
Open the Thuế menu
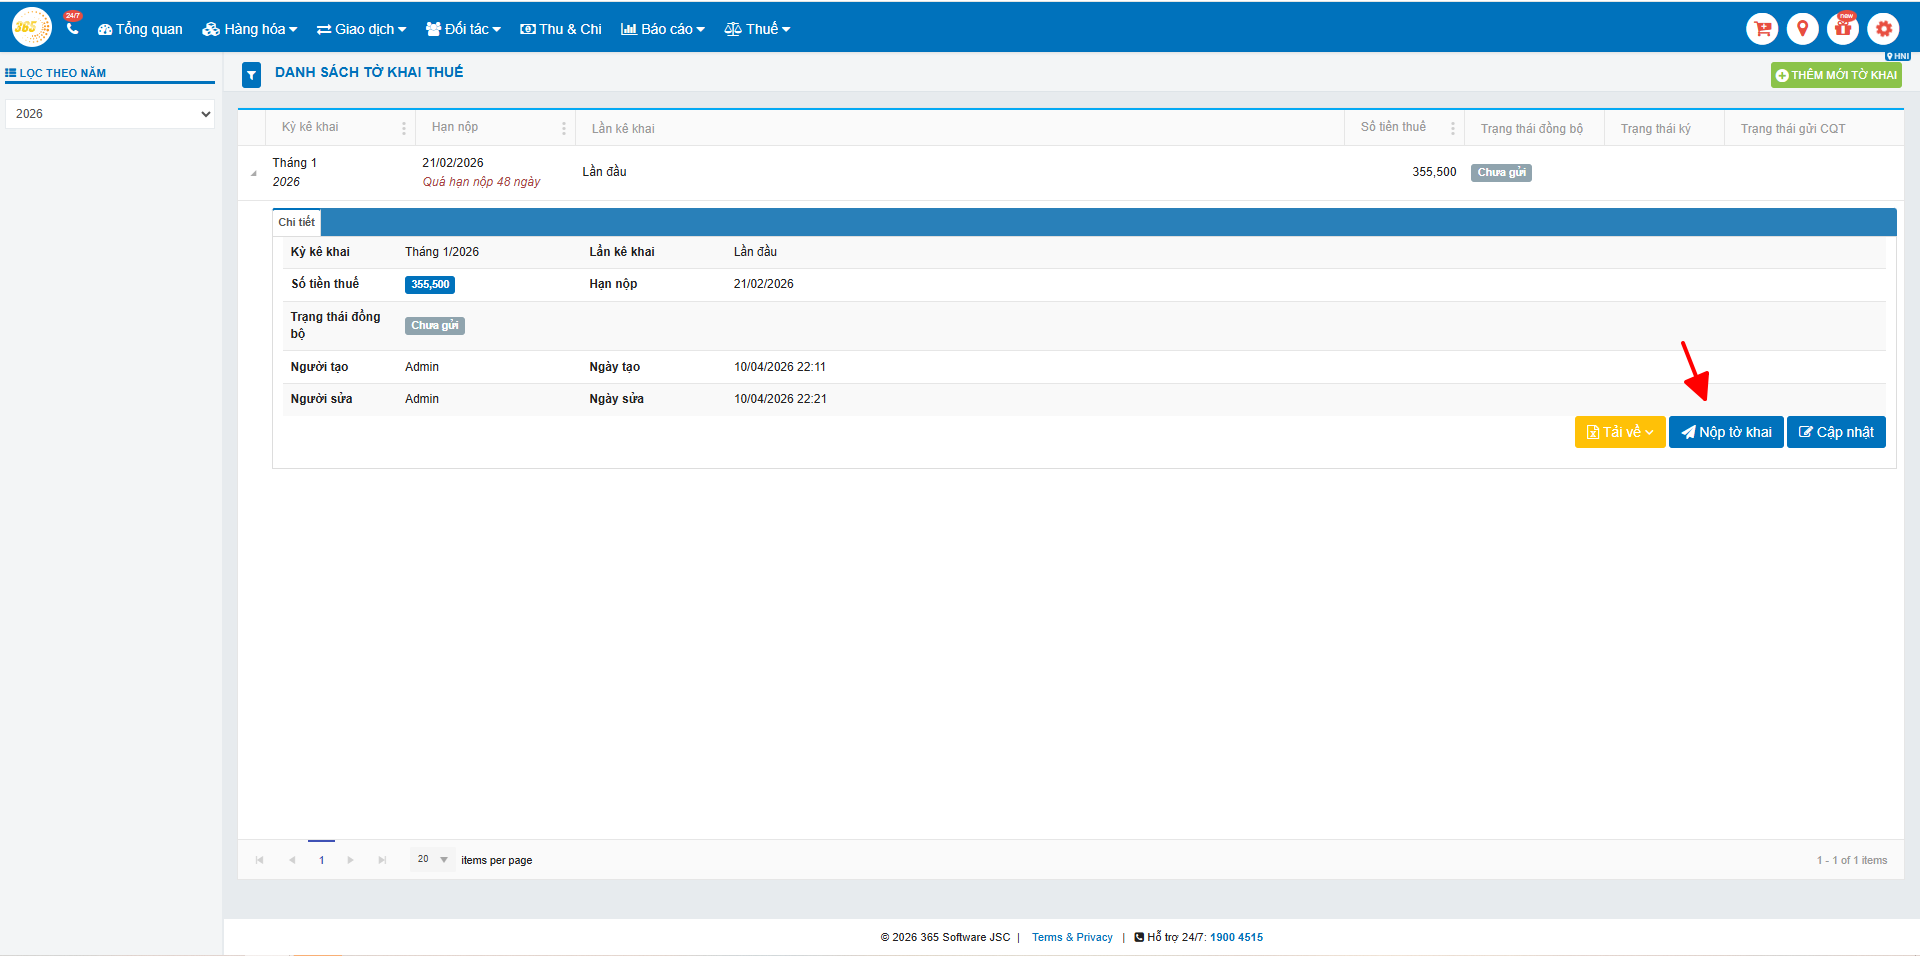pos(757,29)
